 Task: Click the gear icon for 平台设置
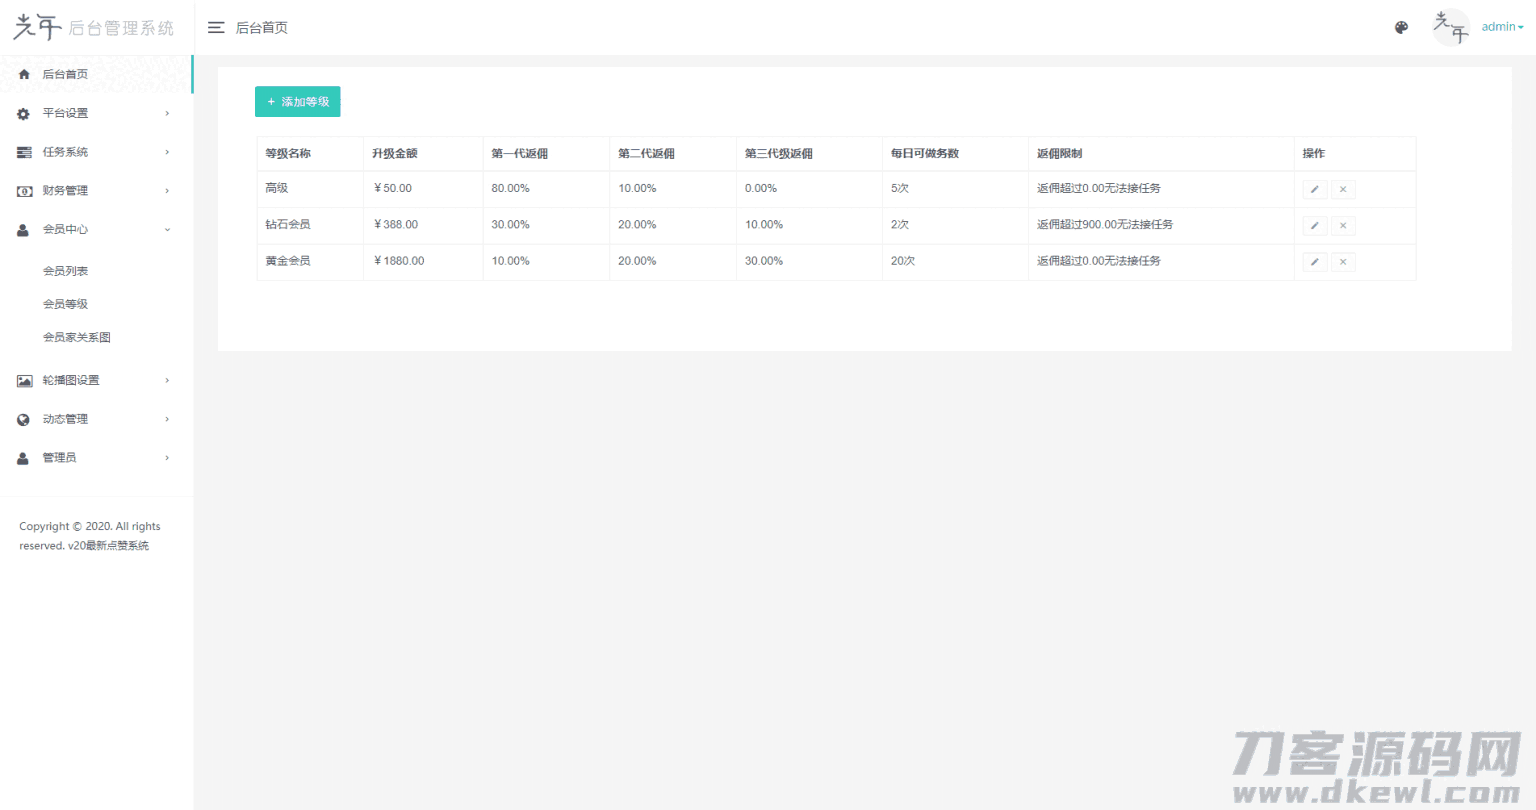(24, 114)
